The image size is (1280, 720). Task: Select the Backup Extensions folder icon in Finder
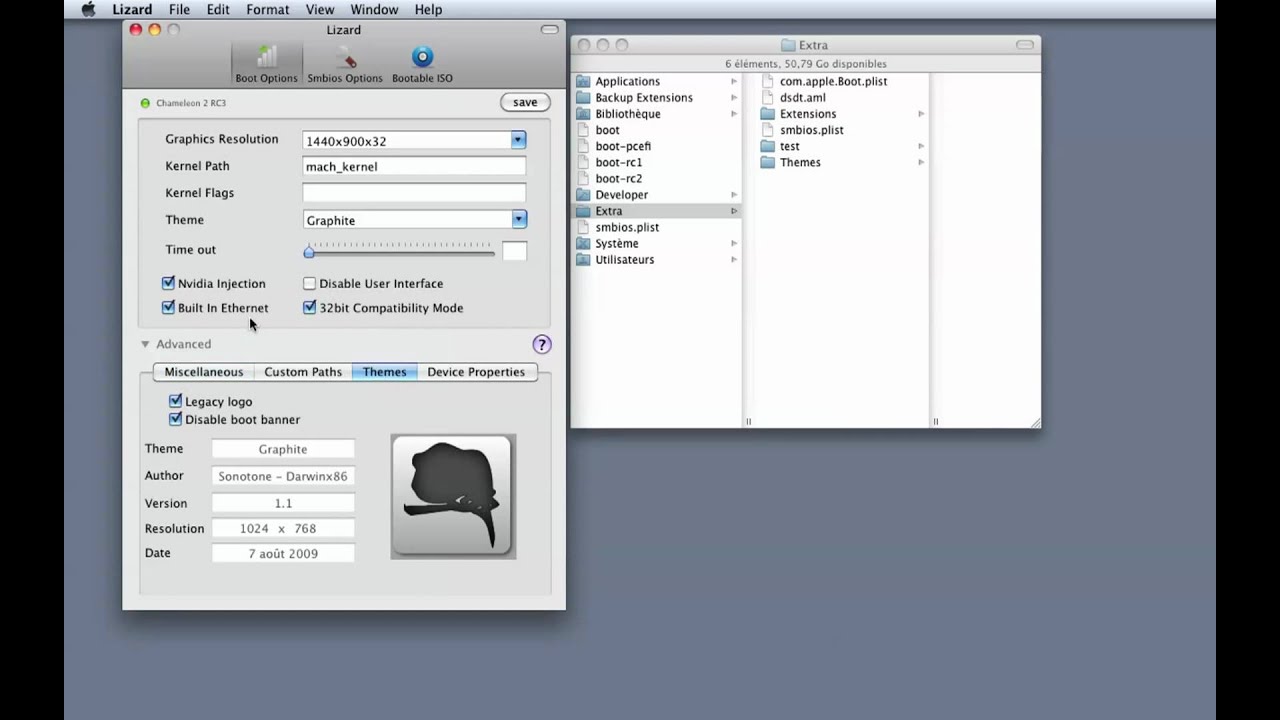tap(584, 97)
